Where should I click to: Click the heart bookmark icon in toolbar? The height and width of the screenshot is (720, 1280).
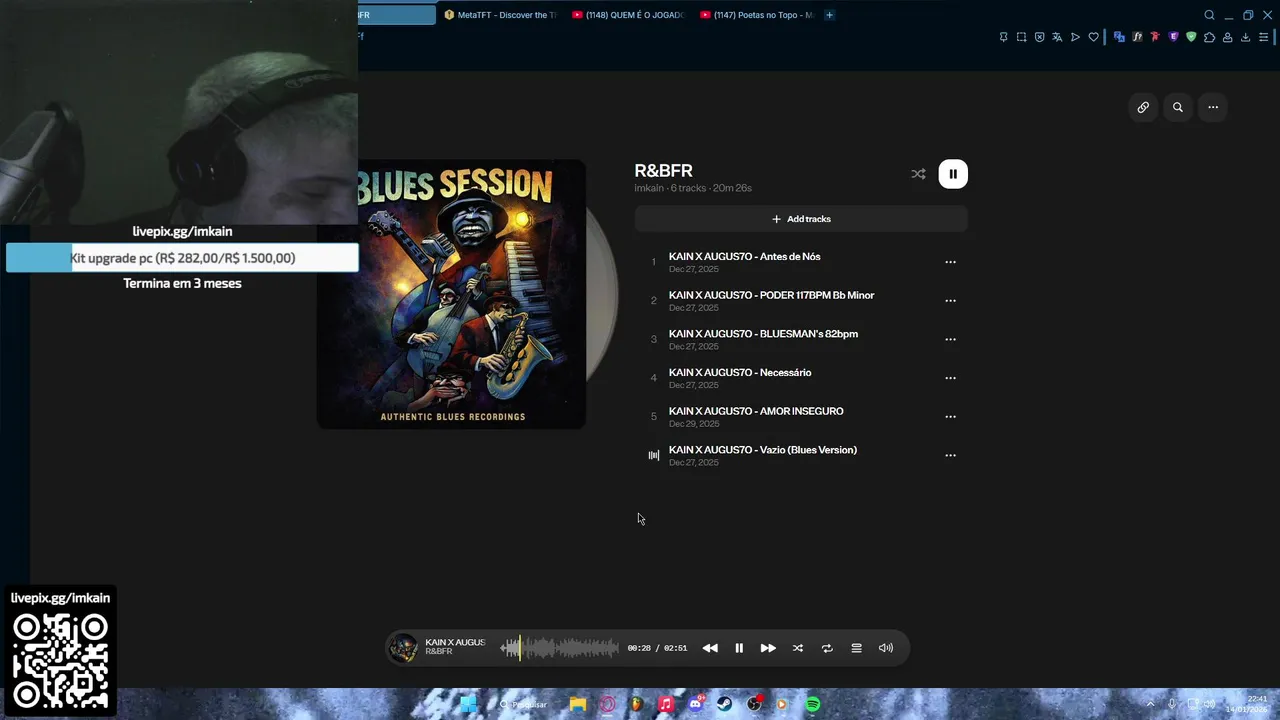click(x=1093, y=37)
